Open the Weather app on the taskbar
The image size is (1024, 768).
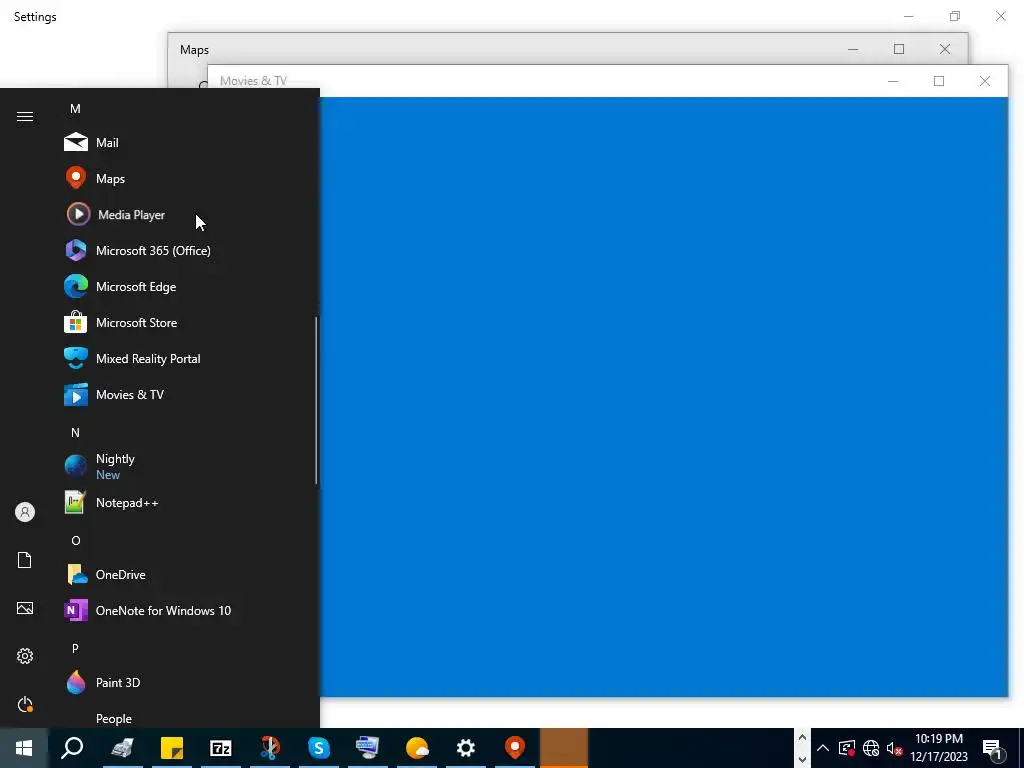(417, 748)
